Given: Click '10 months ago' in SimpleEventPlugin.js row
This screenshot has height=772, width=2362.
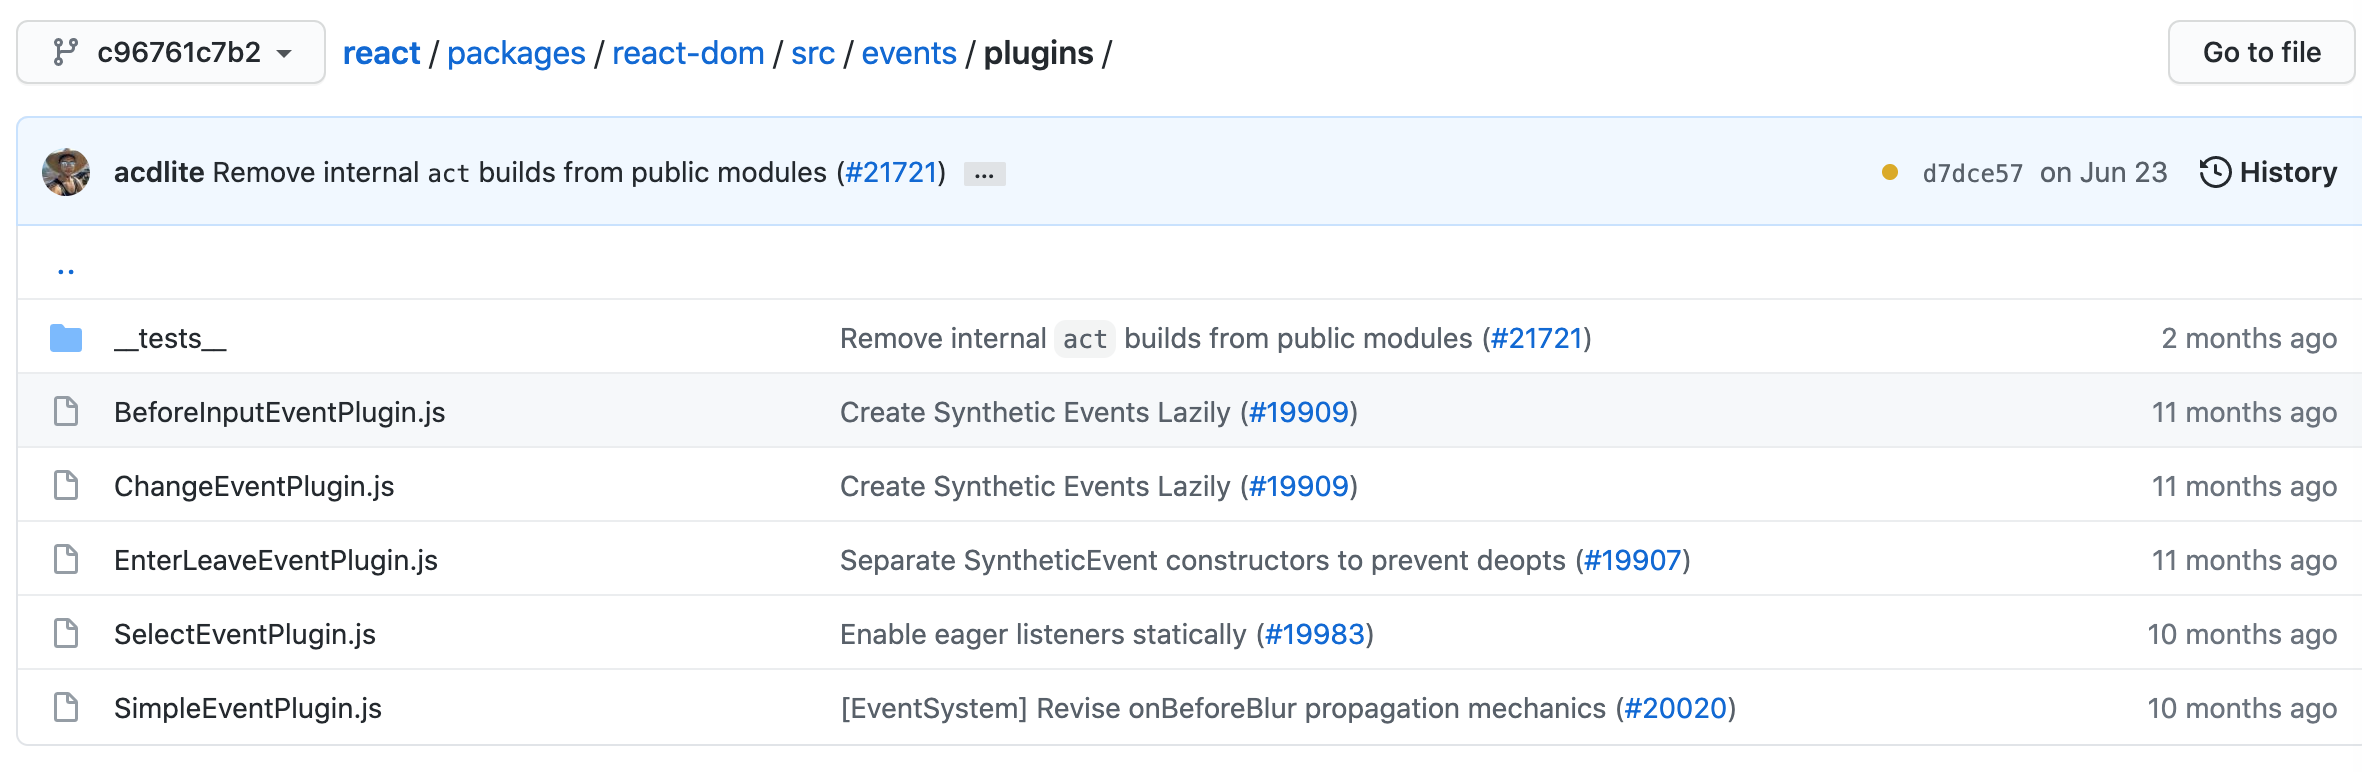Looking at the screenshot, I should 2242,708.
